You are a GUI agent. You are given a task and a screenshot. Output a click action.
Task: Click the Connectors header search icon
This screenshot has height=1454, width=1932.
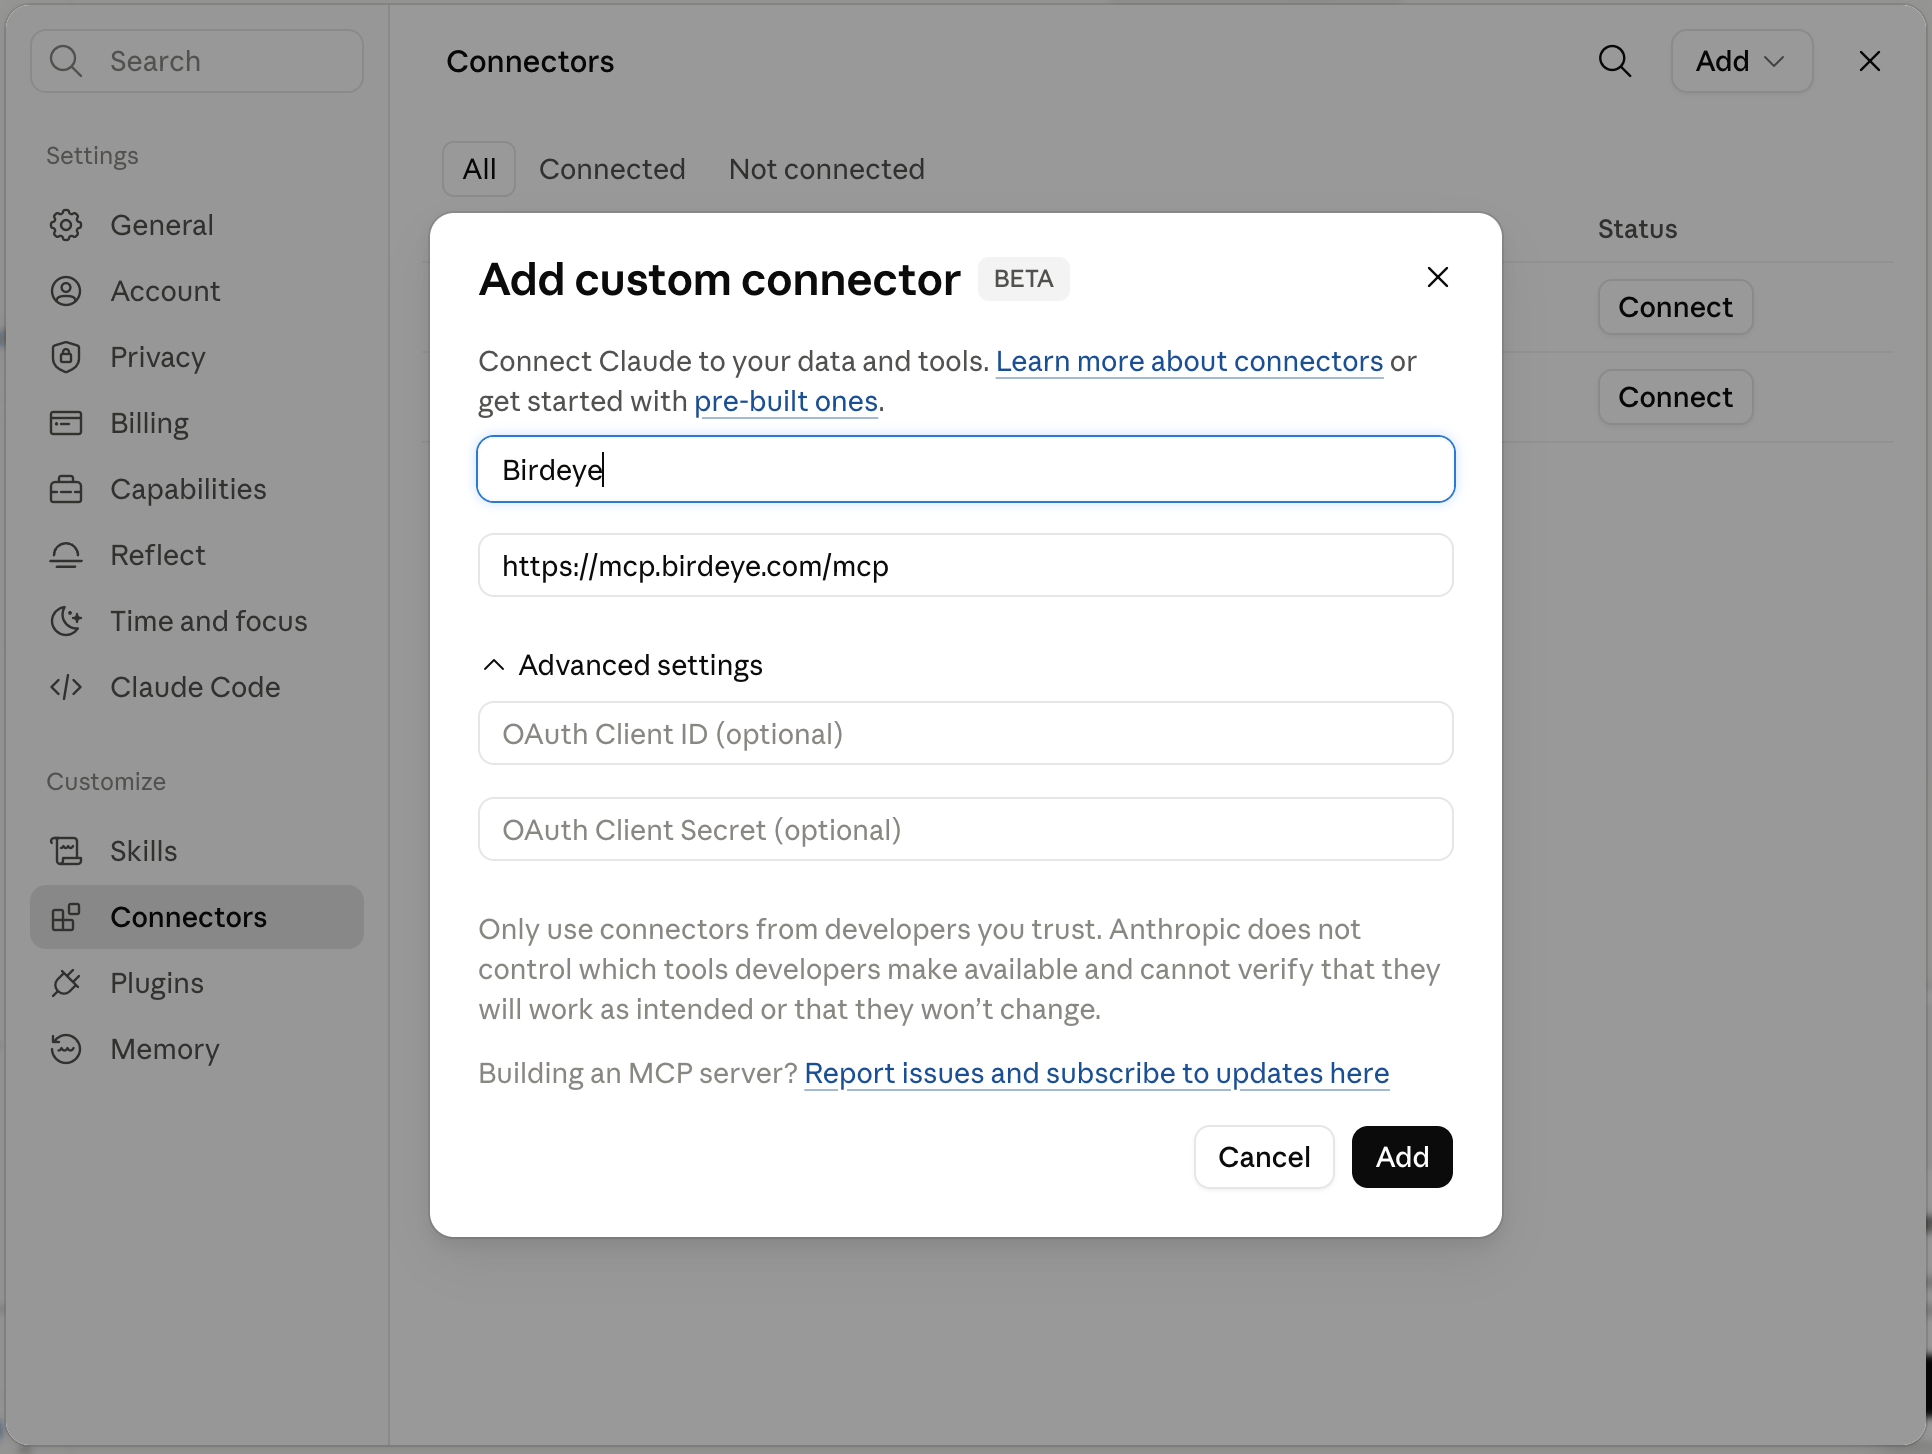(x=1614, y=61)
